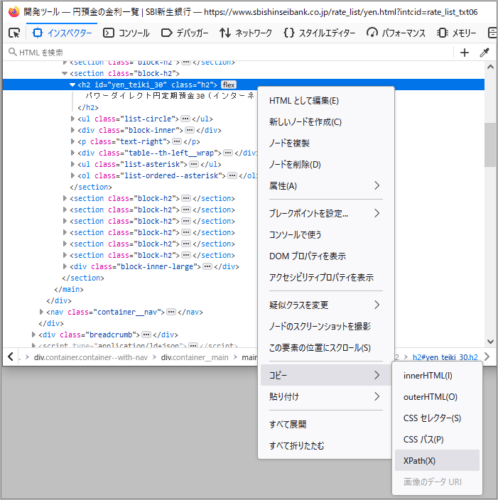Choose 新しいノードを作成(C)
The image size is (498, 500).
326,122
